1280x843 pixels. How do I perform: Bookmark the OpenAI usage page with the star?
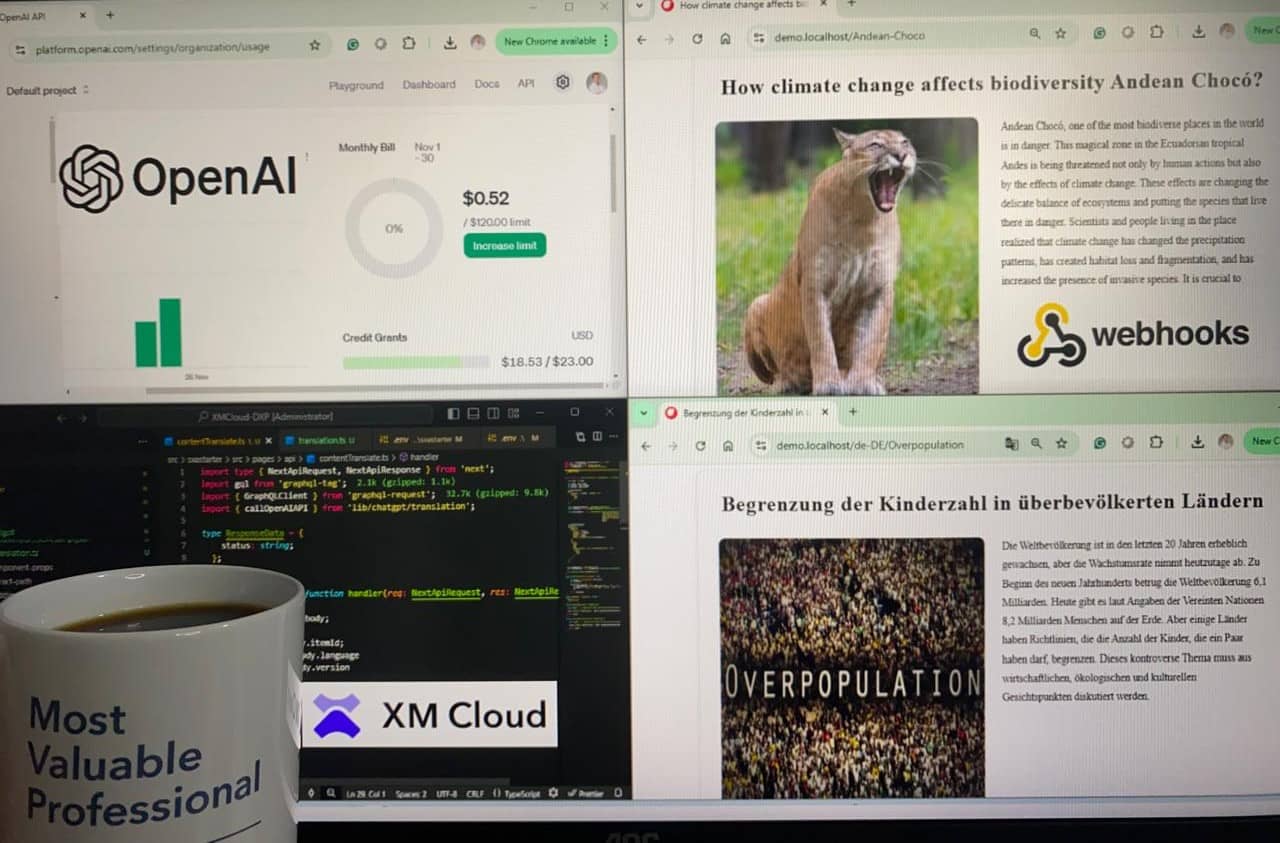click(x=315, y=45)
